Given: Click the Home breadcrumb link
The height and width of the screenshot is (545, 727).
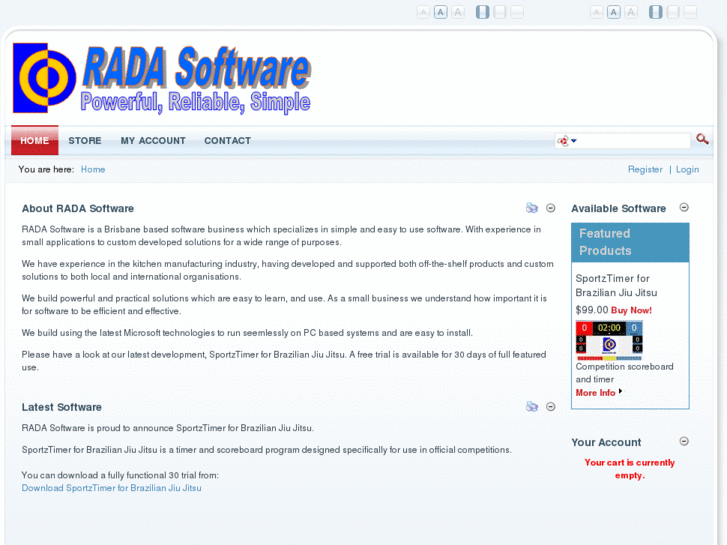Looking at the screenshot, I should point(93,169).
